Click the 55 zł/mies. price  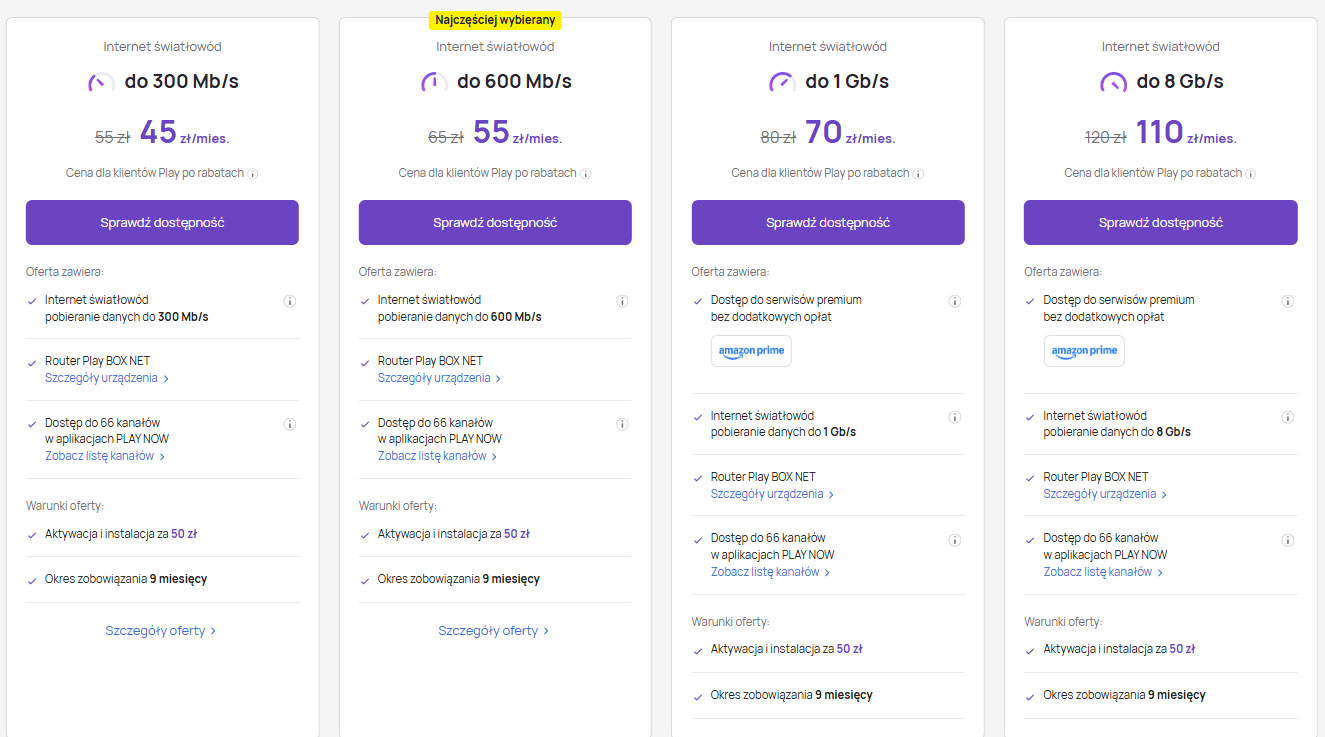click(x=518, y=132)
